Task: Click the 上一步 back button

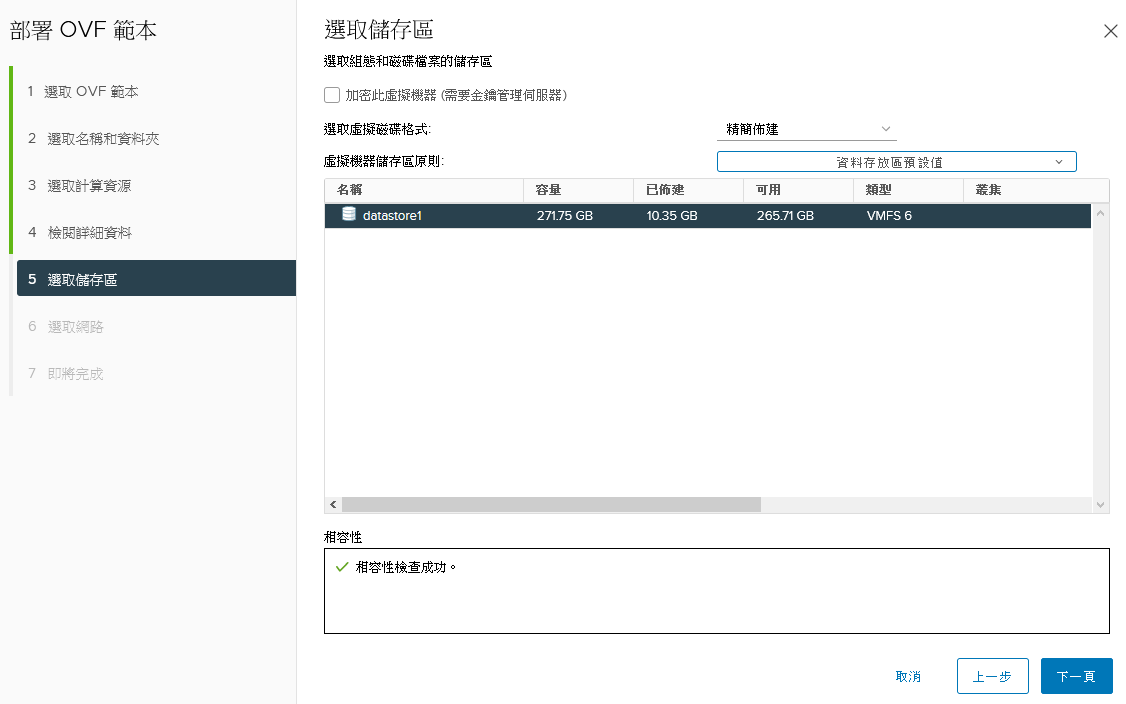Action: [x=992, y=677]
